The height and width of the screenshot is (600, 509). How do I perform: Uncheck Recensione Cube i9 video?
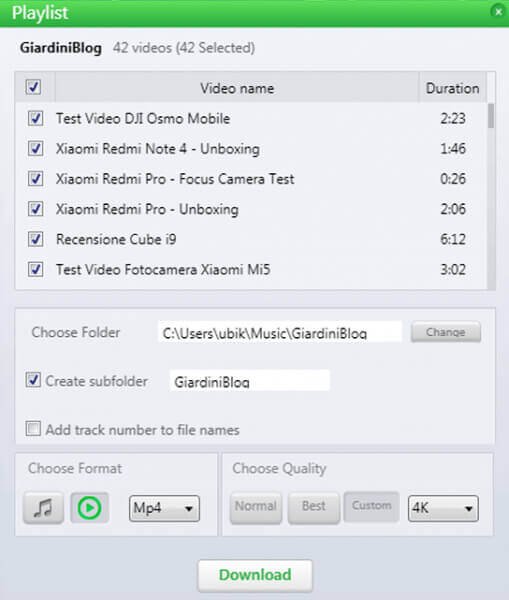(36, 239)
